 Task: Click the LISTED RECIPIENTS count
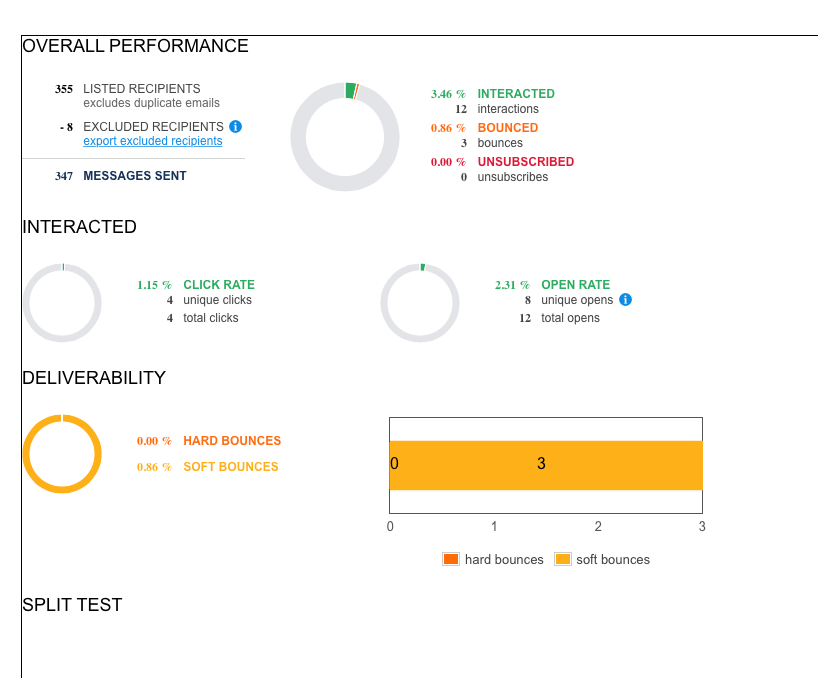click(x=64, y=89)
